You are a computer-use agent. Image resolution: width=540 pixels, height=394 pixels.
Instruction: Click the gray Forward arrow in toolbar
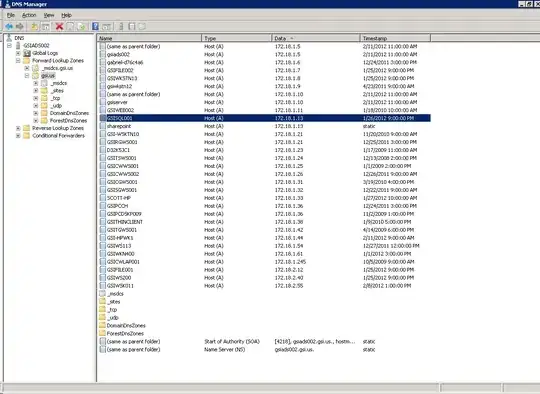coord(20,27)
